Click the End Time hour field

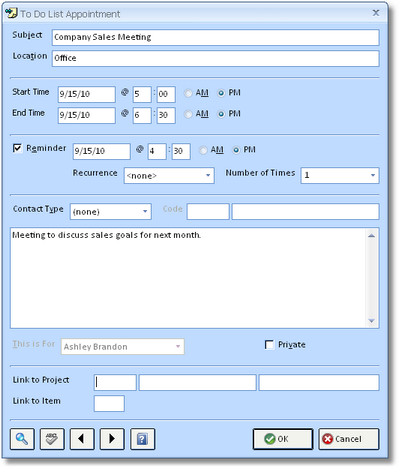coord(142,115)
